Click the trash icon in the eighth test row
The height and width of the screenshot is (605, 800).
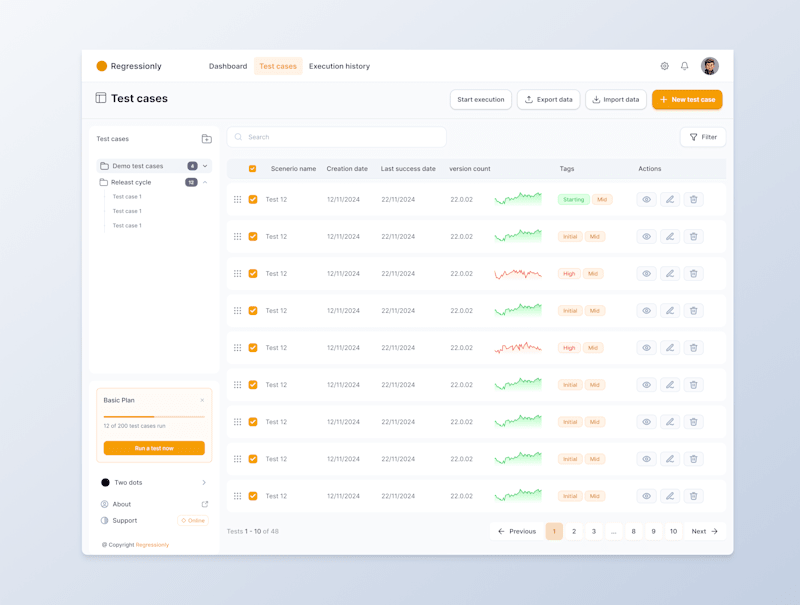(693, 459)
